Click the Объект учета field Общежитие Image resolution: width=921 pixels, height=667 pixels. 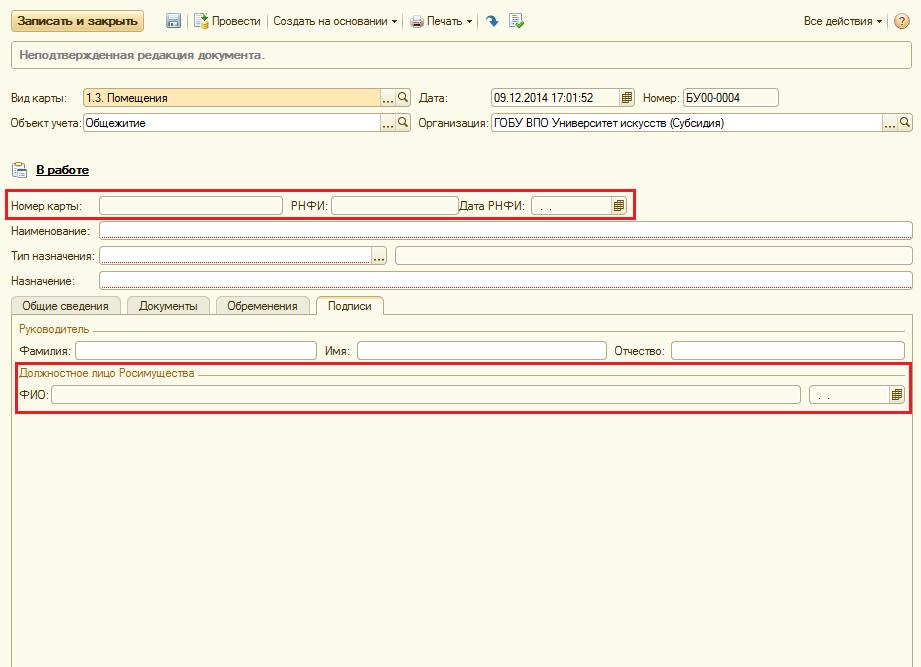(x=232, y=123)
